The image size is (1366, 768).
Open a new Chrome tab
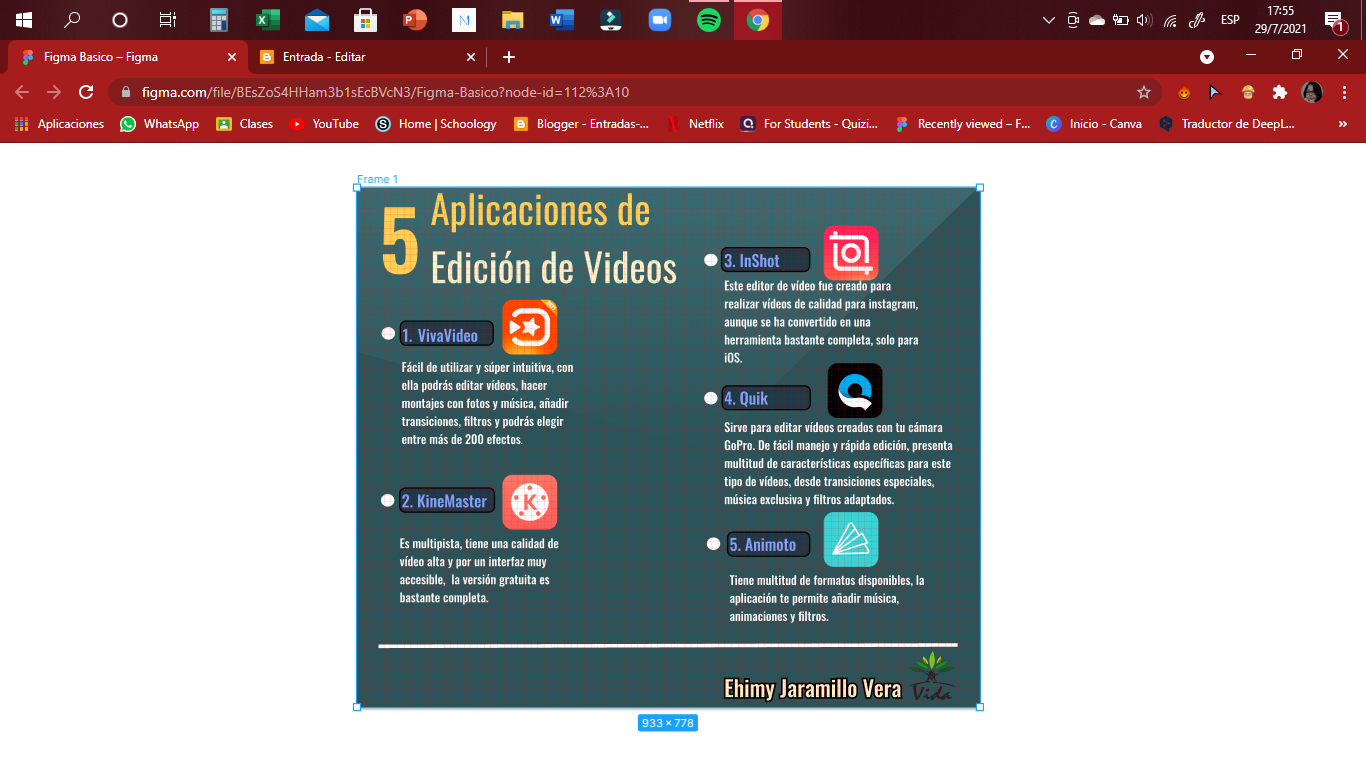point(509,57)
